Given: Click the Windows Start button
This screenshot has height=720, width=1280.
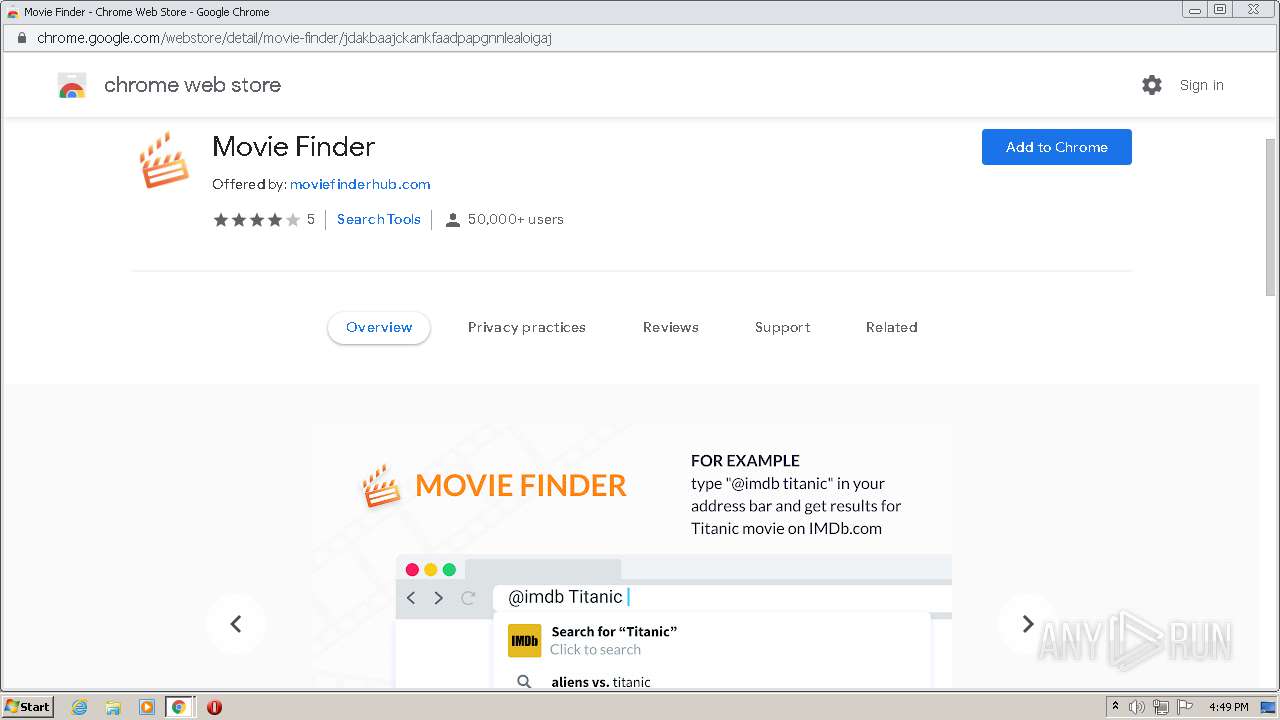Looking at the screenshot, I should [x=28, y=706].
